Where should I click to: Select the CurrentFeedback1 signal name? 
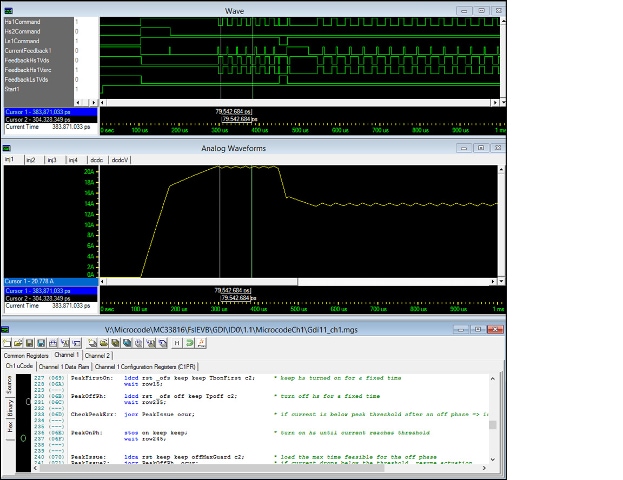29,49
